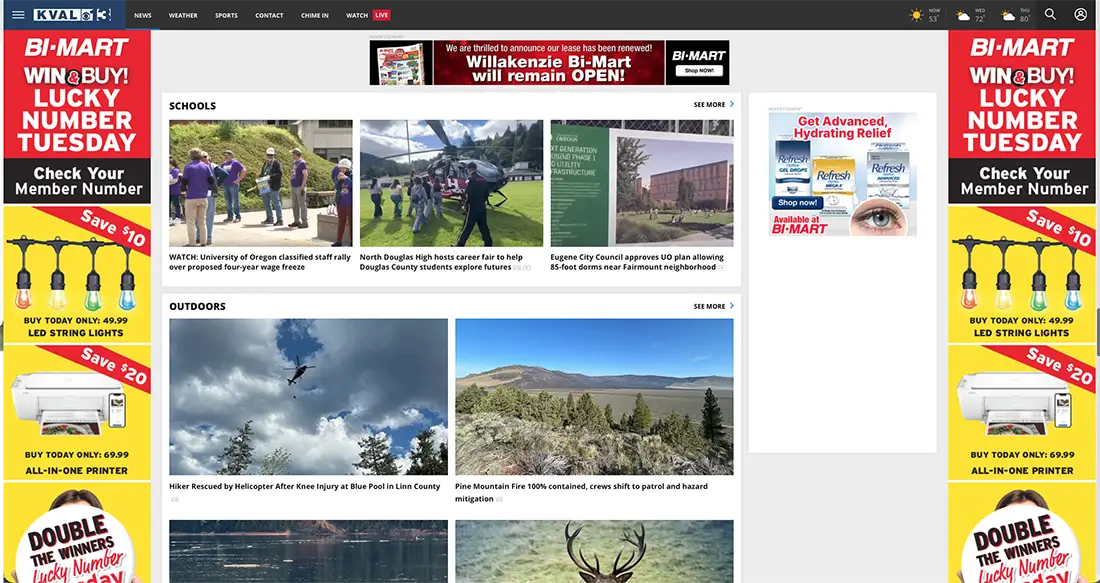
Task: Click Shop NOW button in top banner
Action: 699,71
